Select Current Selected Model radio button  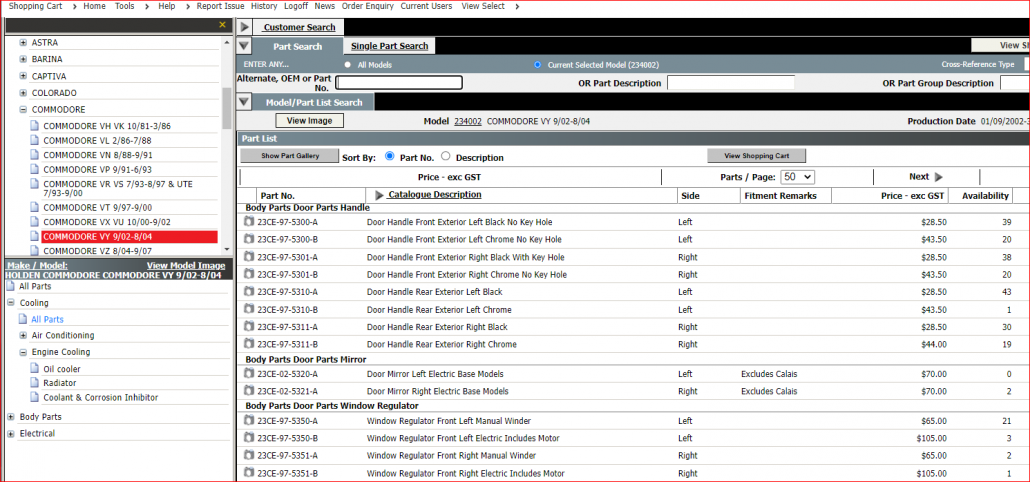537,65
